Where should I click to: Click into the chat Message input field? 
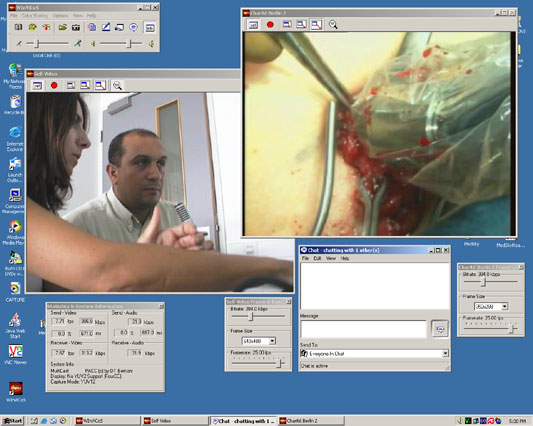[x=363, y=329]
